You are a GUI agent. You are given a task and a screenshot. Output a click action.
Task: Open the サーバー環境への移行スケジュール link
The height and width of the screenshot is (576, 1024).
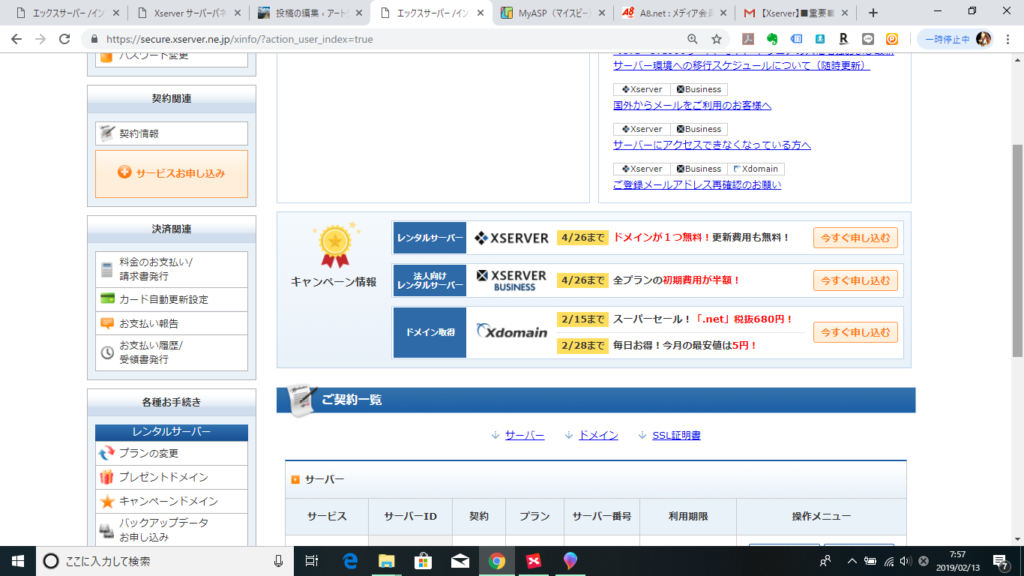tap(741, 65)
